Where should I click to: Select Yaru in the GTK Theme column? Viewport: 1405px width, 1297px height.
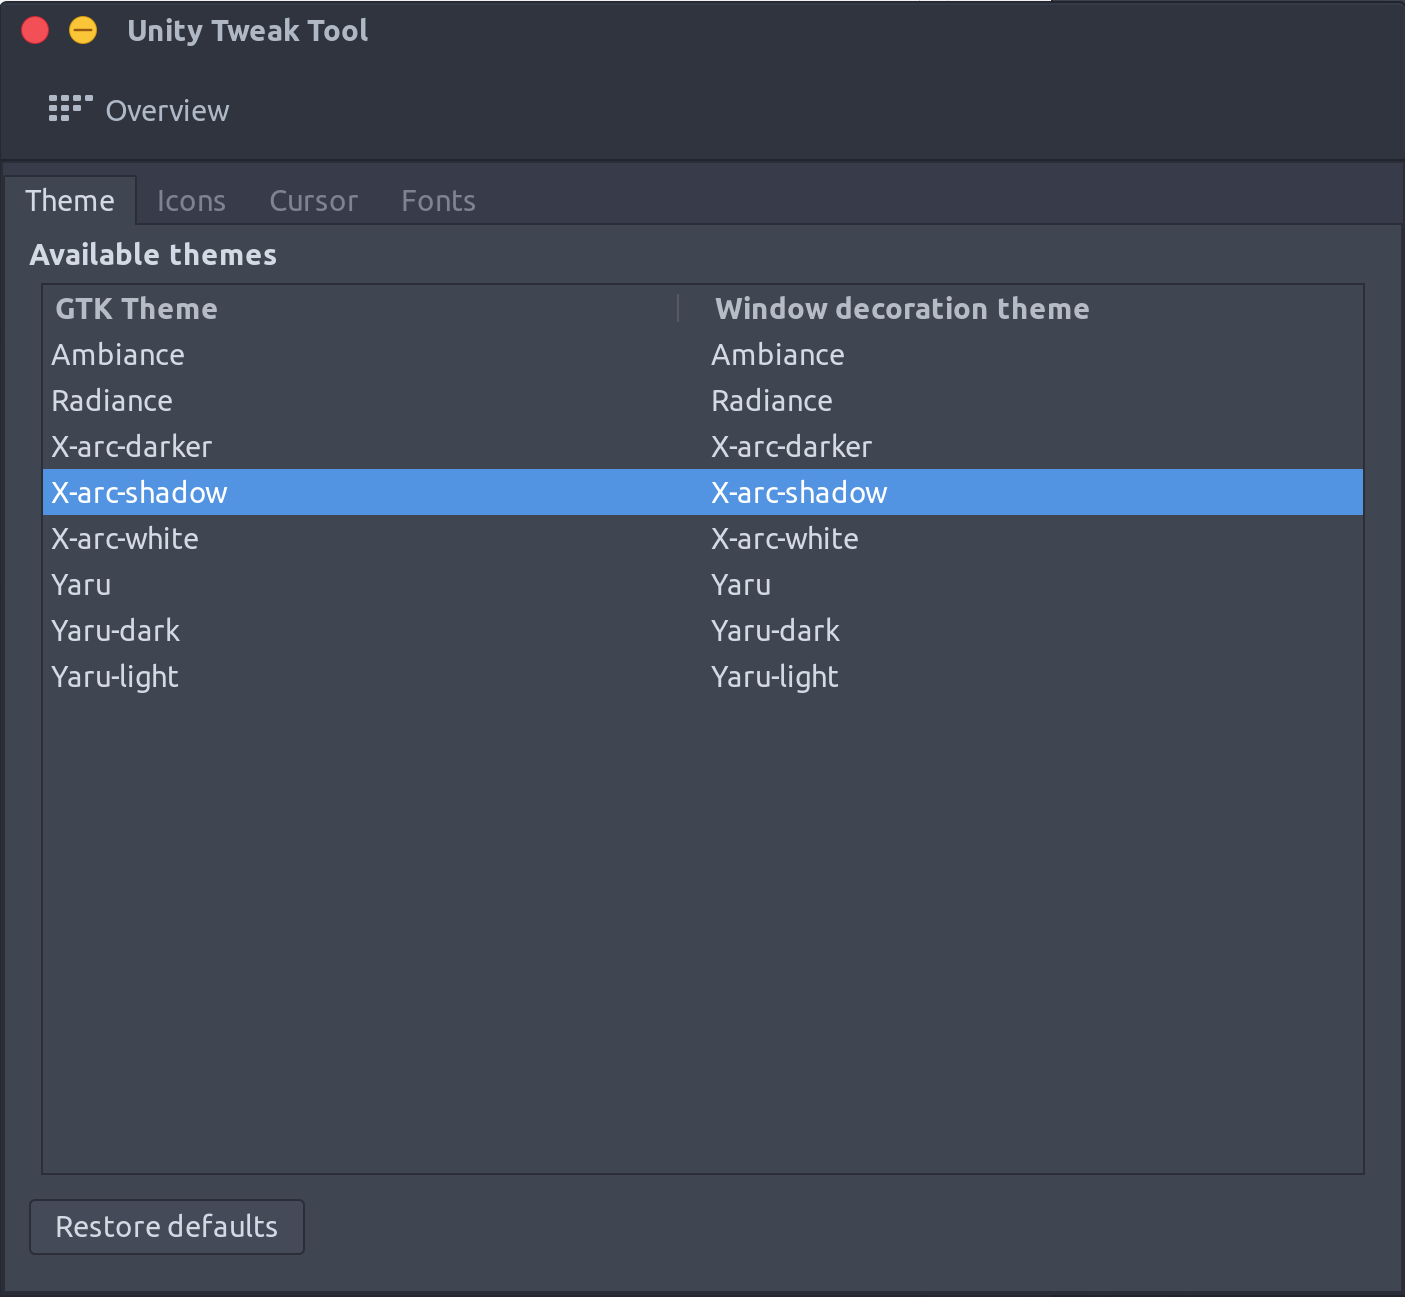[x=81, y=585]
